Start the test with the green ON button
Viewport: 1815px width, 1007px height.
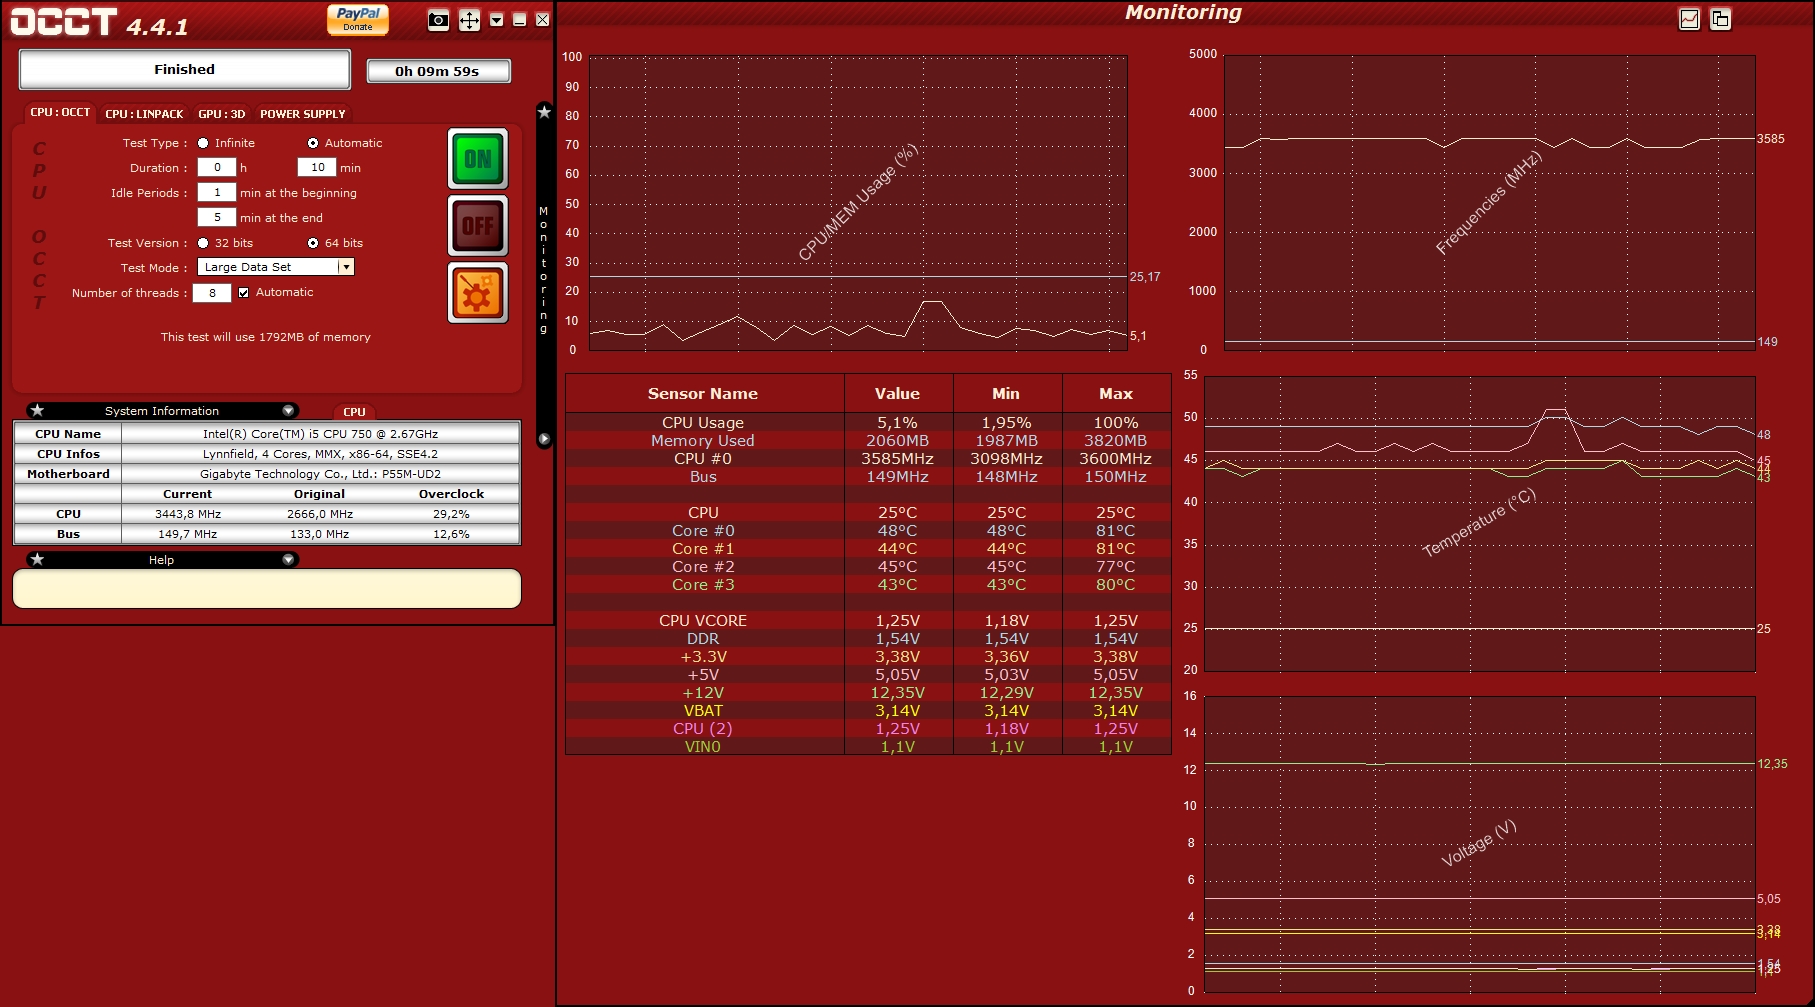(478, 159)
